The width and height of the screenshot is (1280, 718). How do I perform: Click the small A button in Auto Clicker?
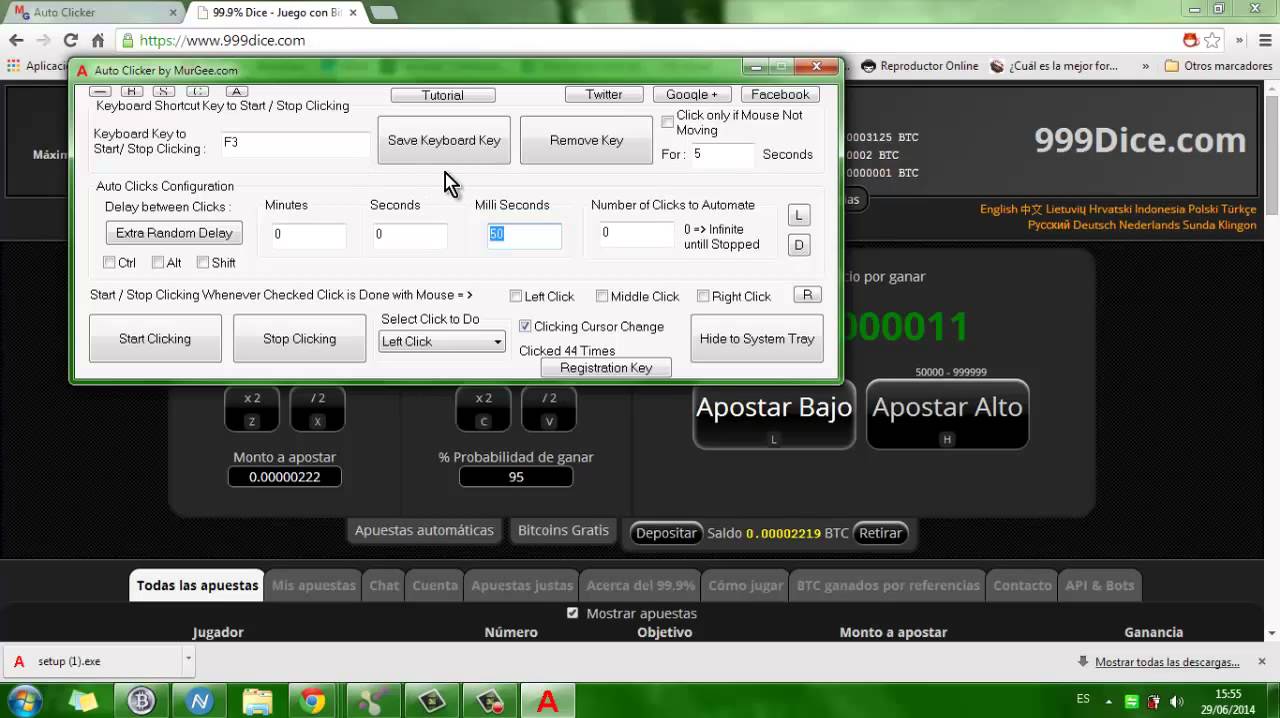tap(236, 91)
